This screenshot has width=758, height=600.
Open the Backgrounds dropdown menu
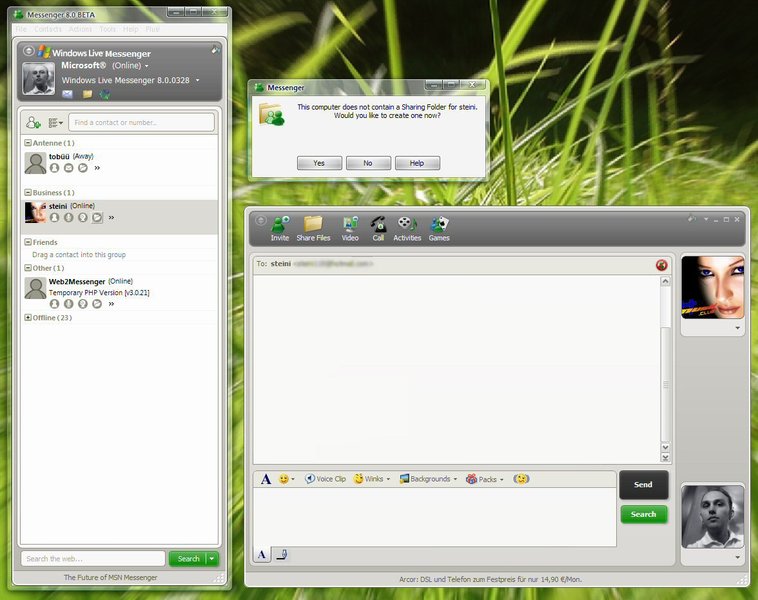click(x=428, y=479)
